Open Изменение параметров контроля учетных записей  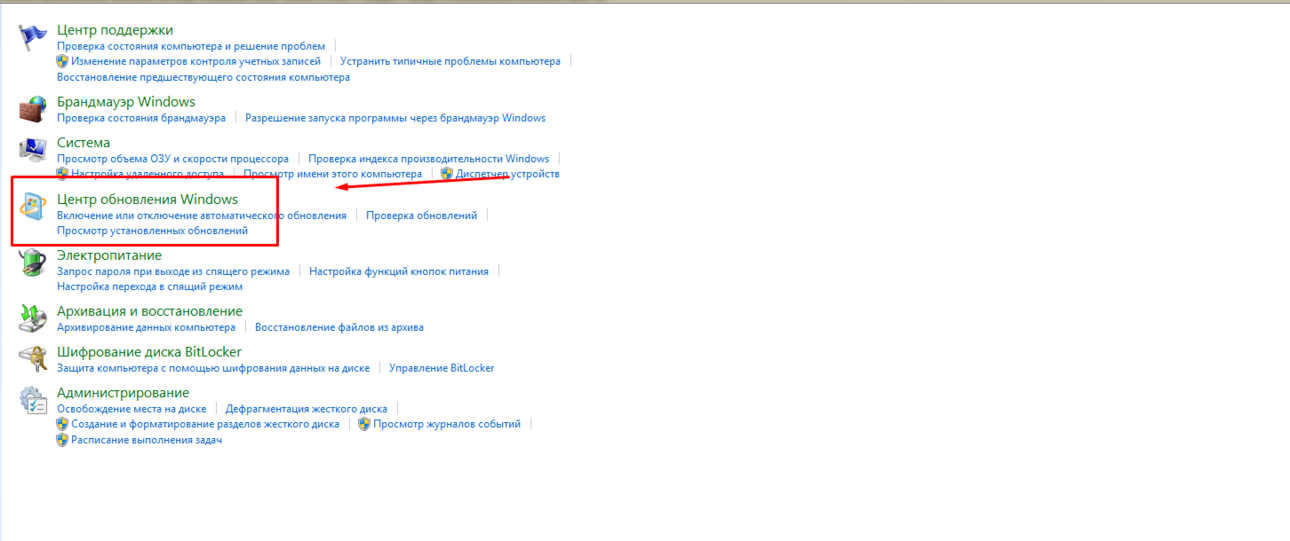click(196, 61)
